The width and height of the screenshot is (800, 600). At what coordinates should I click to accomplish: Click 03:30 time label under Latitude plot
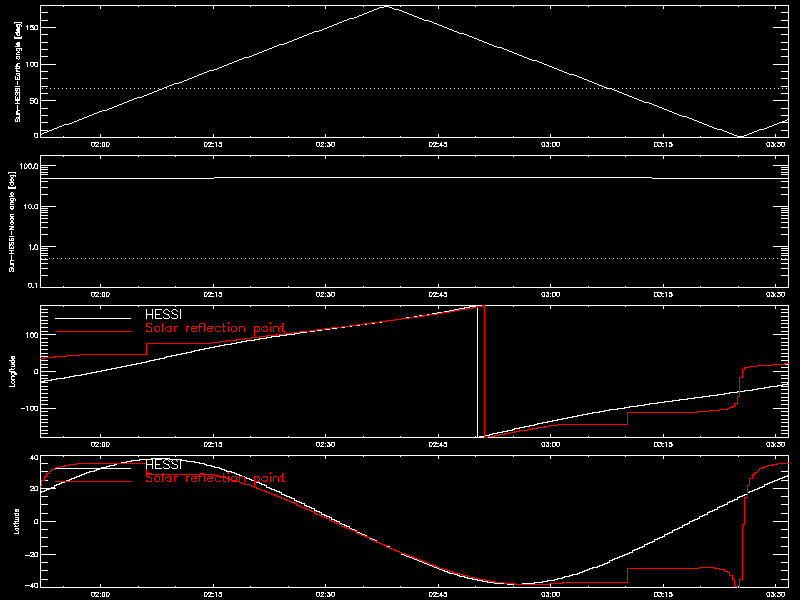tap(776, 594)
